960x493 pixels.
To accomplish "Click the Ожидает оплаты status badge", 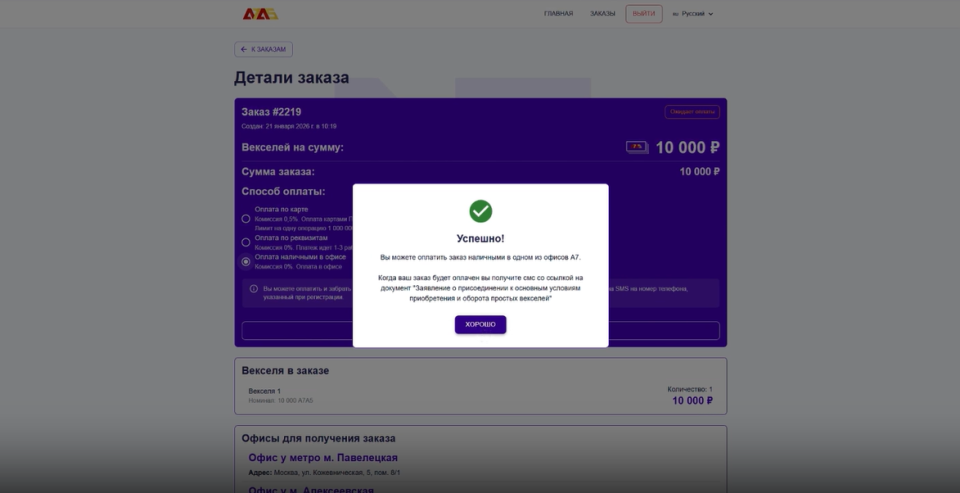I will click(692, 112).
